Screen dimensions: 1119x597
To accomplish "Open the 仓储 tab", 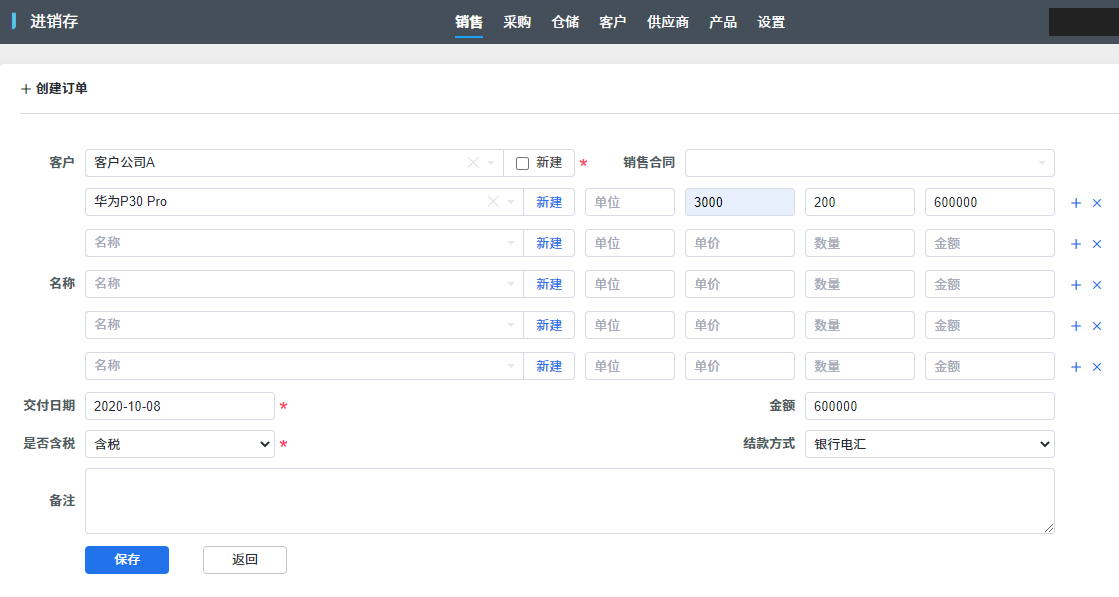I will pyautogui.click(x=565, y=22).
